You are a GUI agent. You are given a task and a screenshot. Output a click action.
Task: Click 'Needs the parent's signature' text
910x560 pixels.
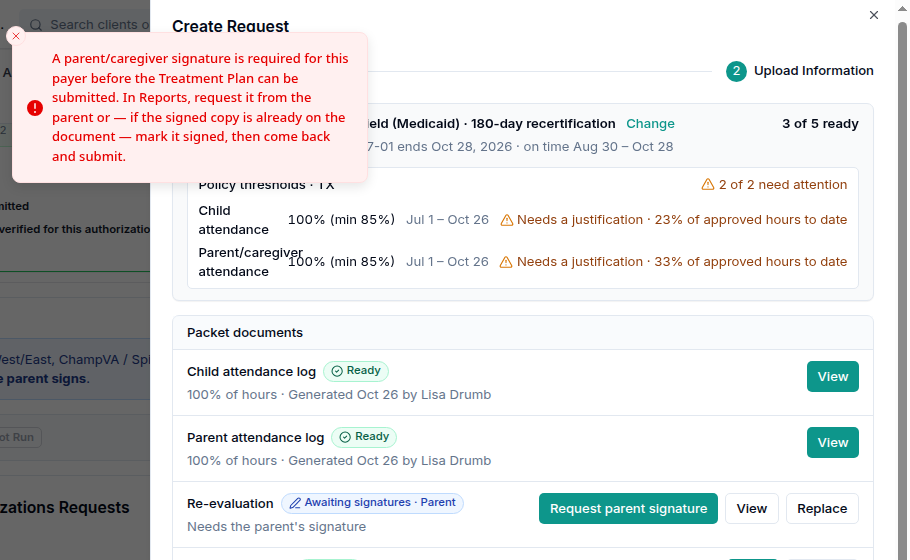point(276,527)
